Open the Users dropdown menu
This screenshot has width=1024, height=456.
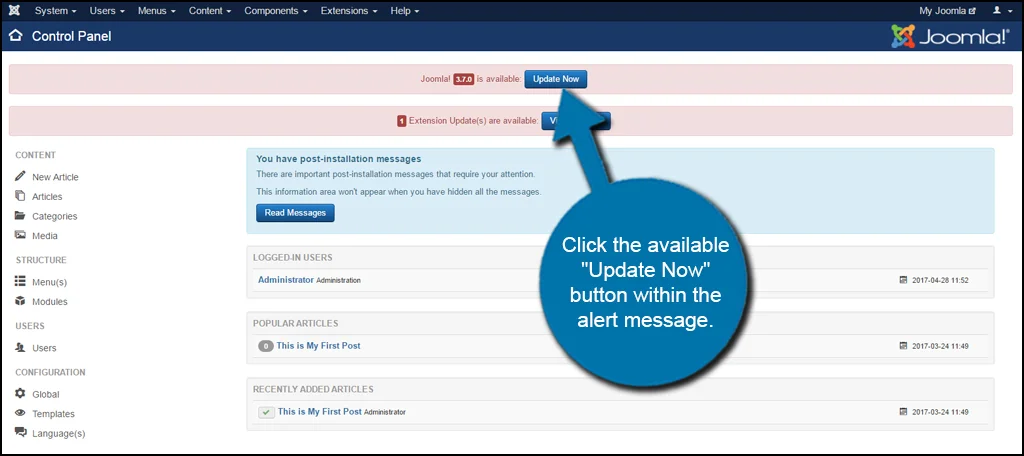[107, 10]
